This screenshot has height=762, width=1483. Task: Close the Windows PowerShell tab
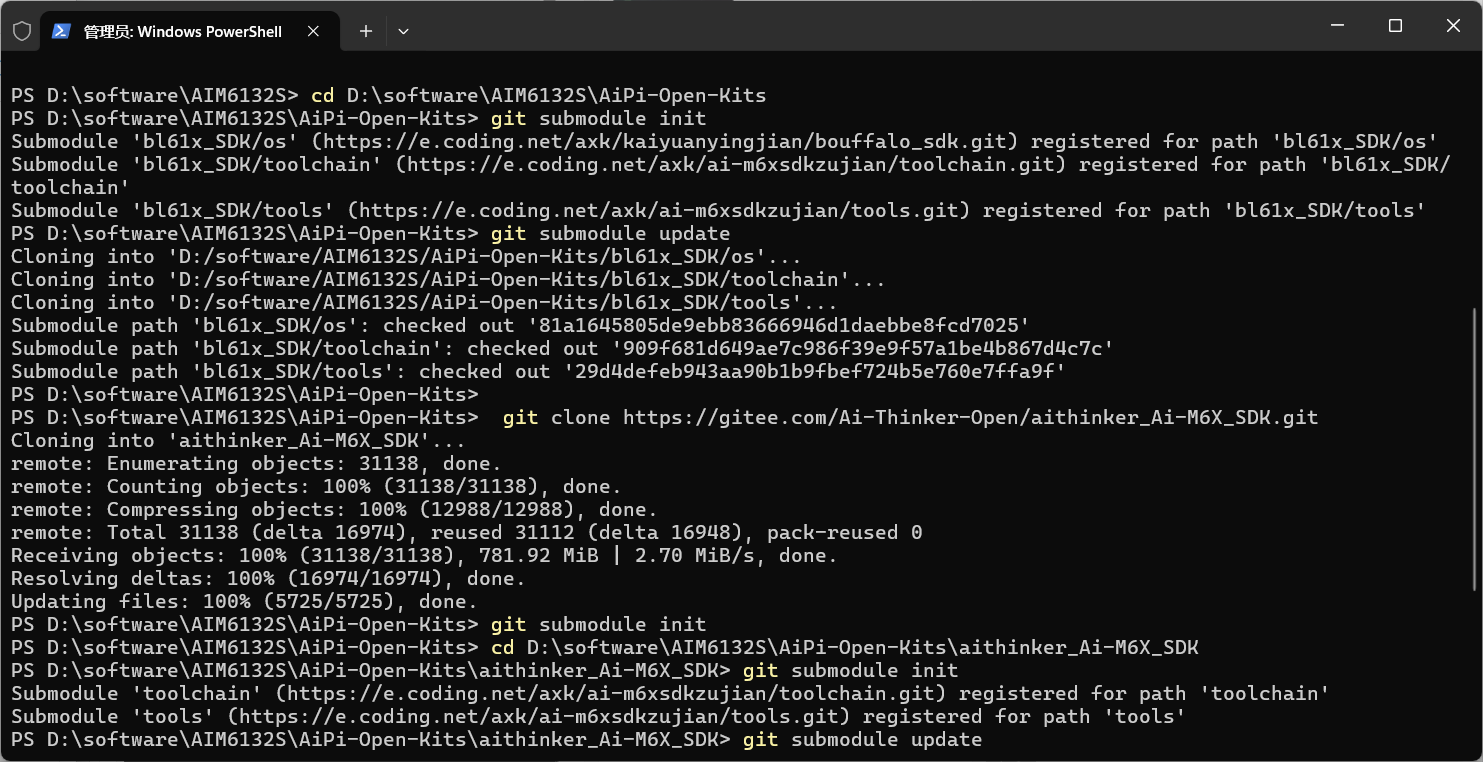[x=313, y=31]
